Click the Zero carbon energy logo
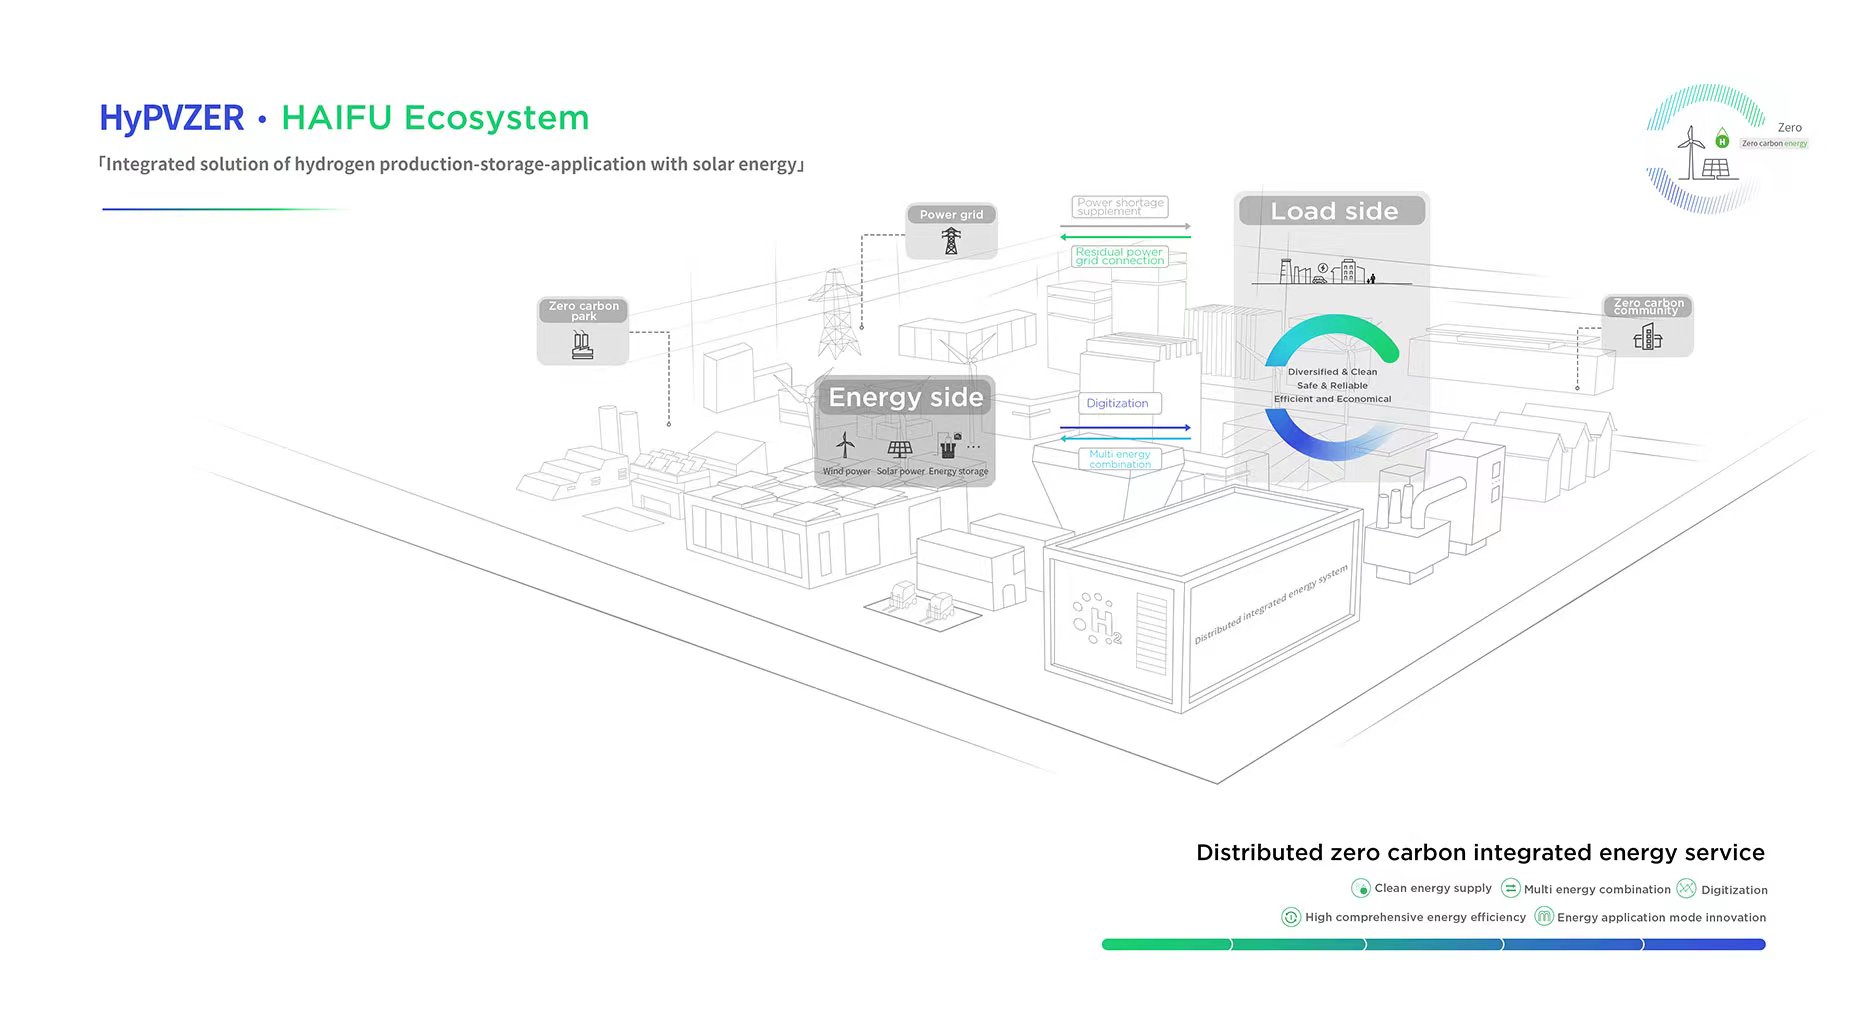Screen dimensions: 1870x1014 click(1708, 149)
